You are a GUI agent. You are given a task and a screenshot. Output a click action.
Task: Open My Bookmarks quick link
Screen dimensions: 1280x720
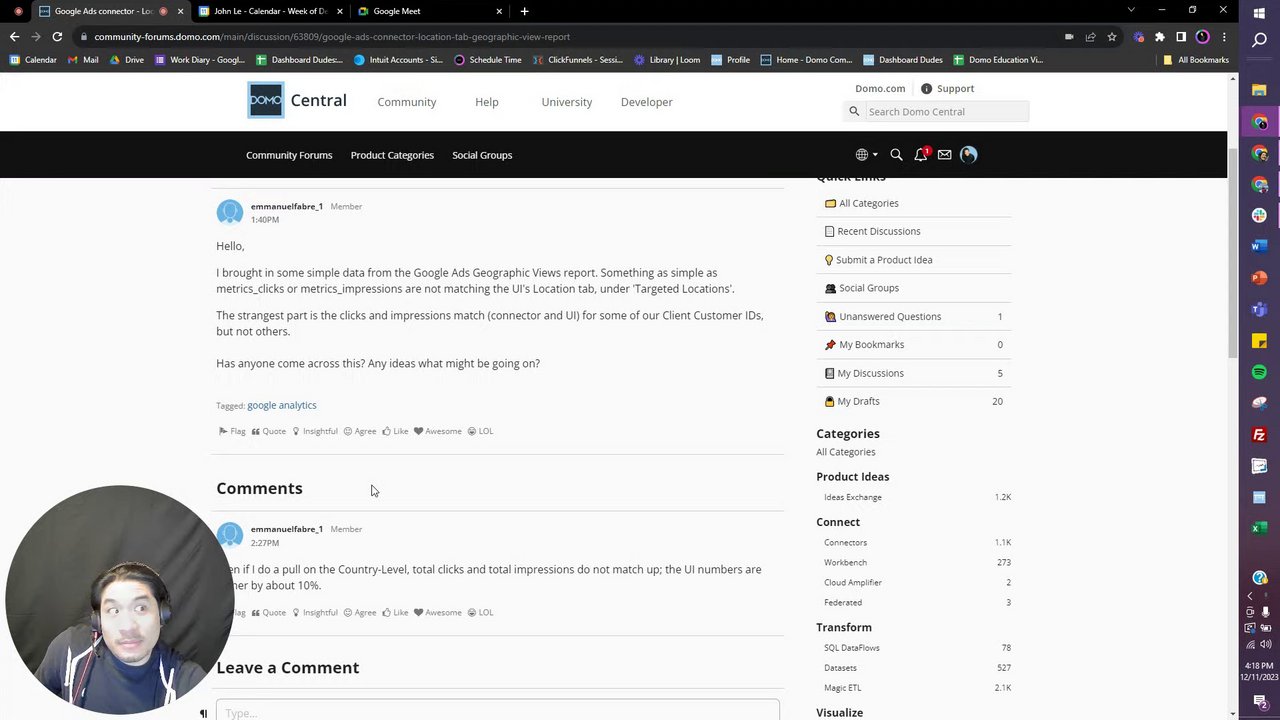tap(864, 344)
